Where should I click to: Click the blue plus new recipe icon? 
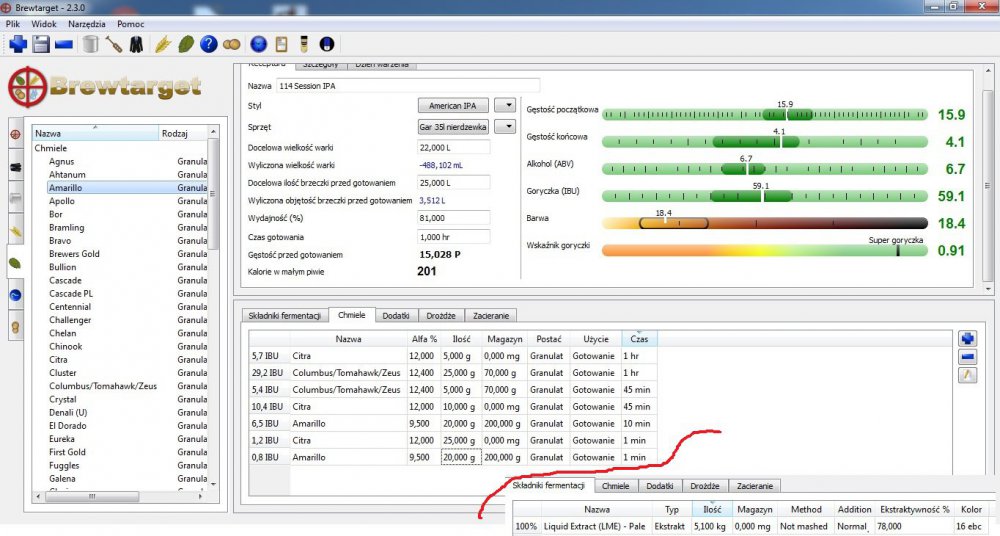pyautogui.click(x=17, y=44)
